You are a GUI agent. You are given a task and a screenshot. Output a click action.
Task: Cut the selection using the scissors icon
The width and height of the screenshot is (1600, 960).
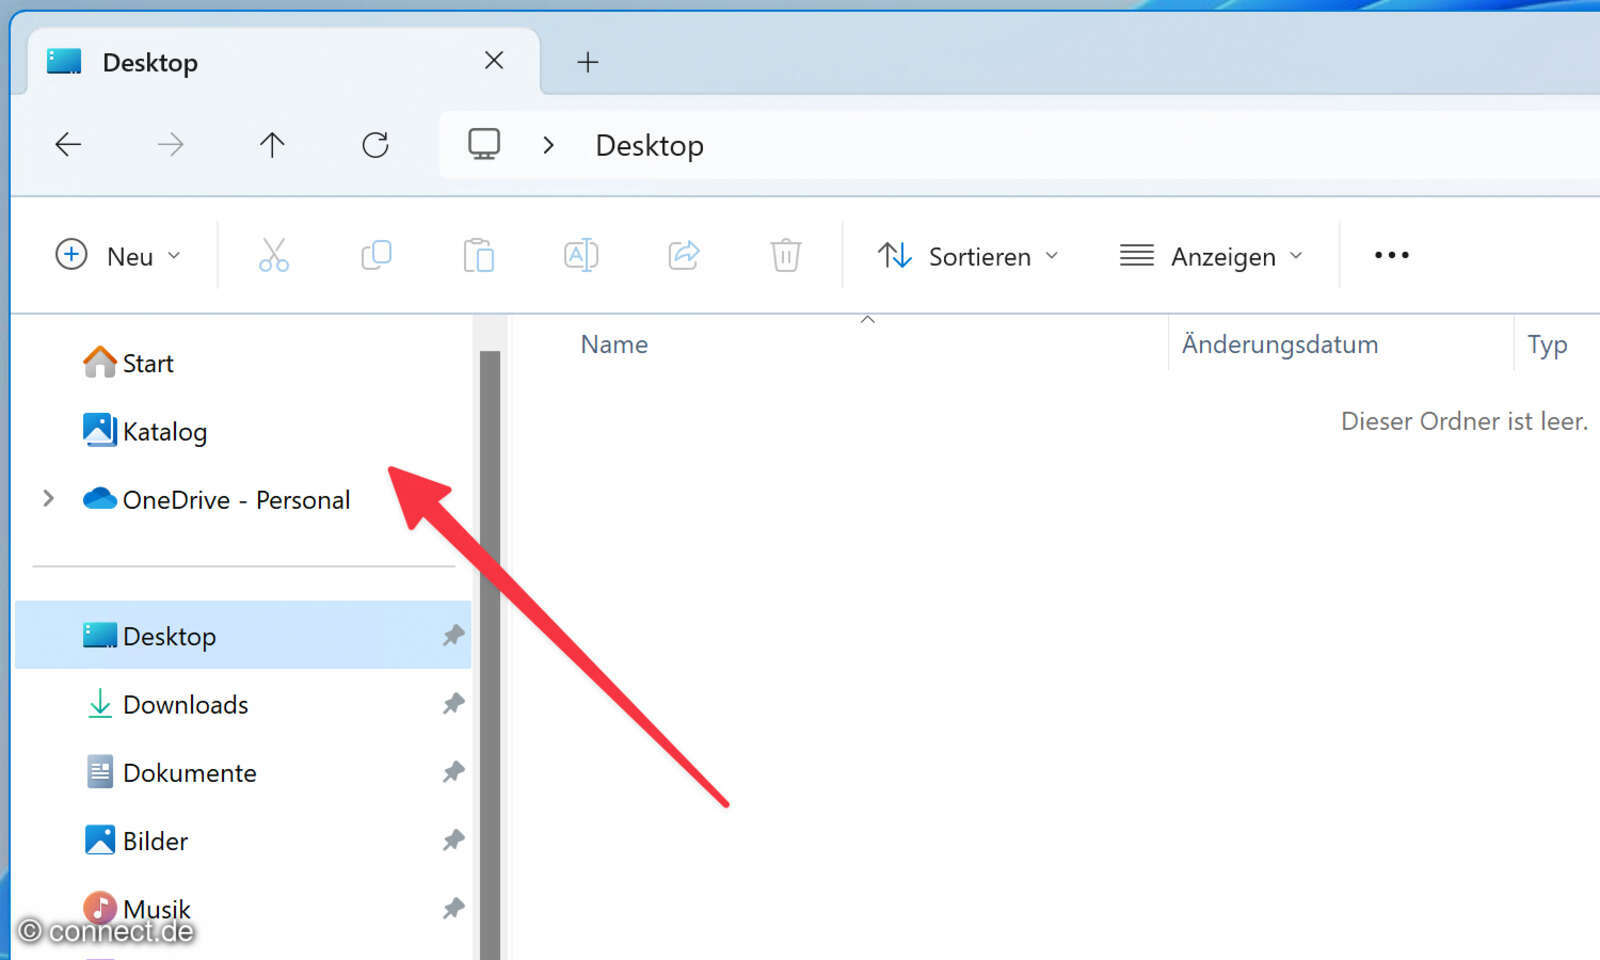tap(274, 255)
